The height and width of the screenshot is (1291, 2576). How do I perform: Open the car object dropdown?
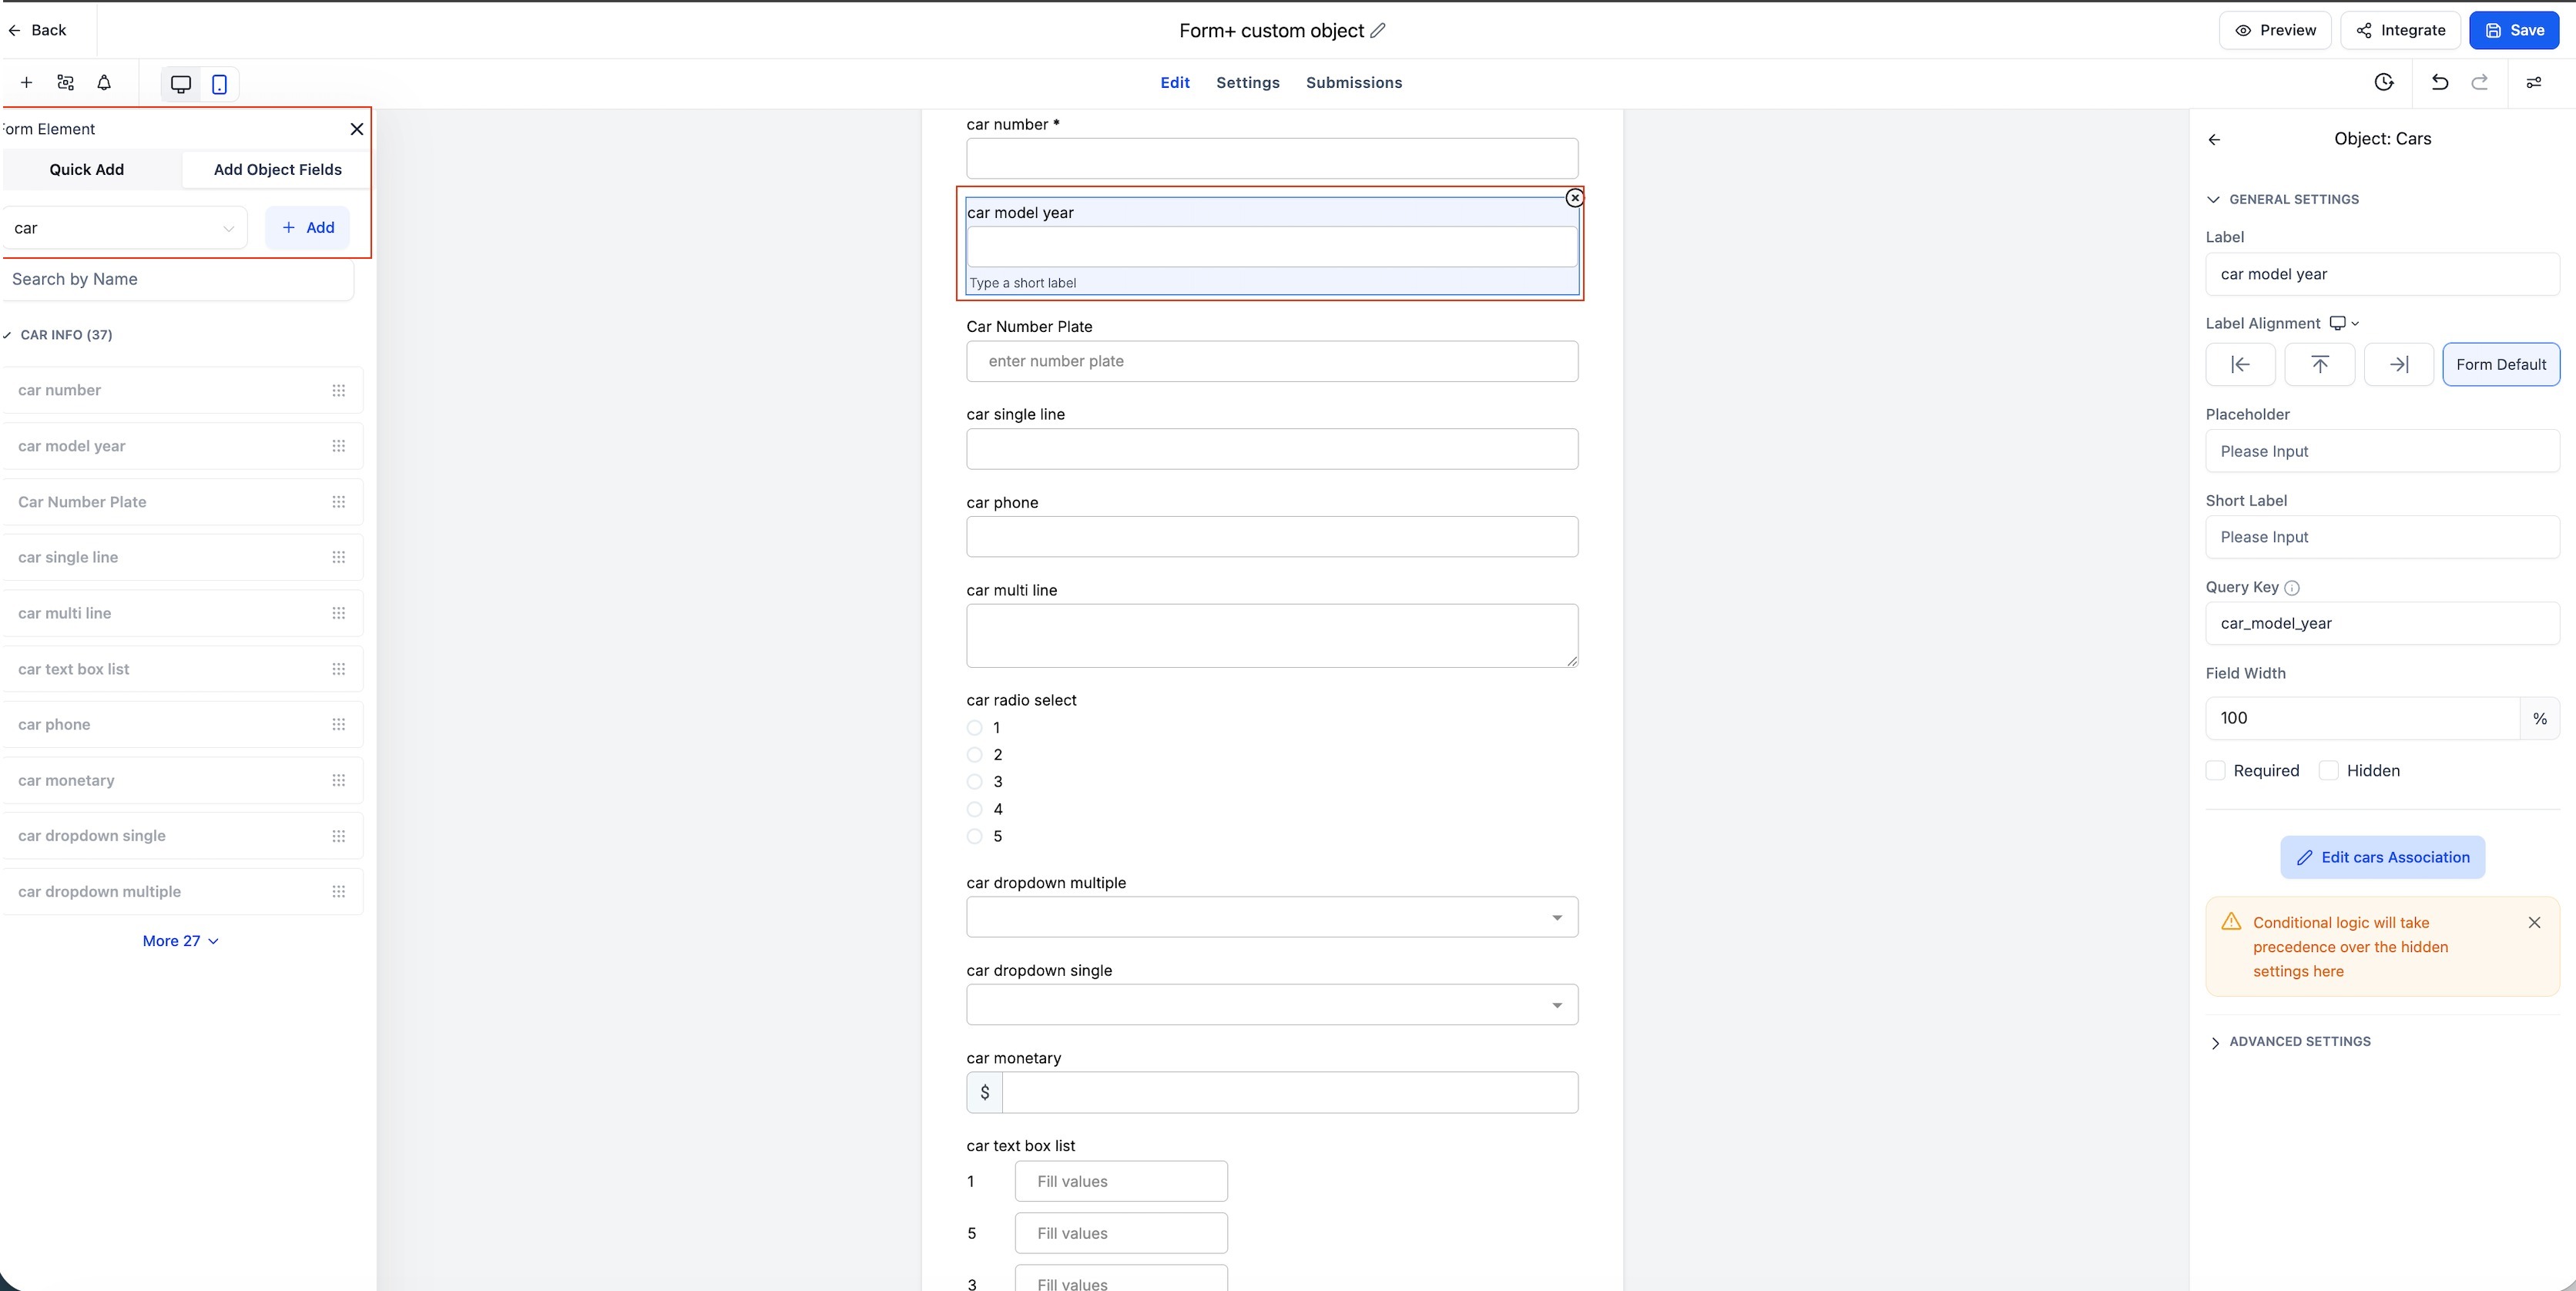pos(124,228)
